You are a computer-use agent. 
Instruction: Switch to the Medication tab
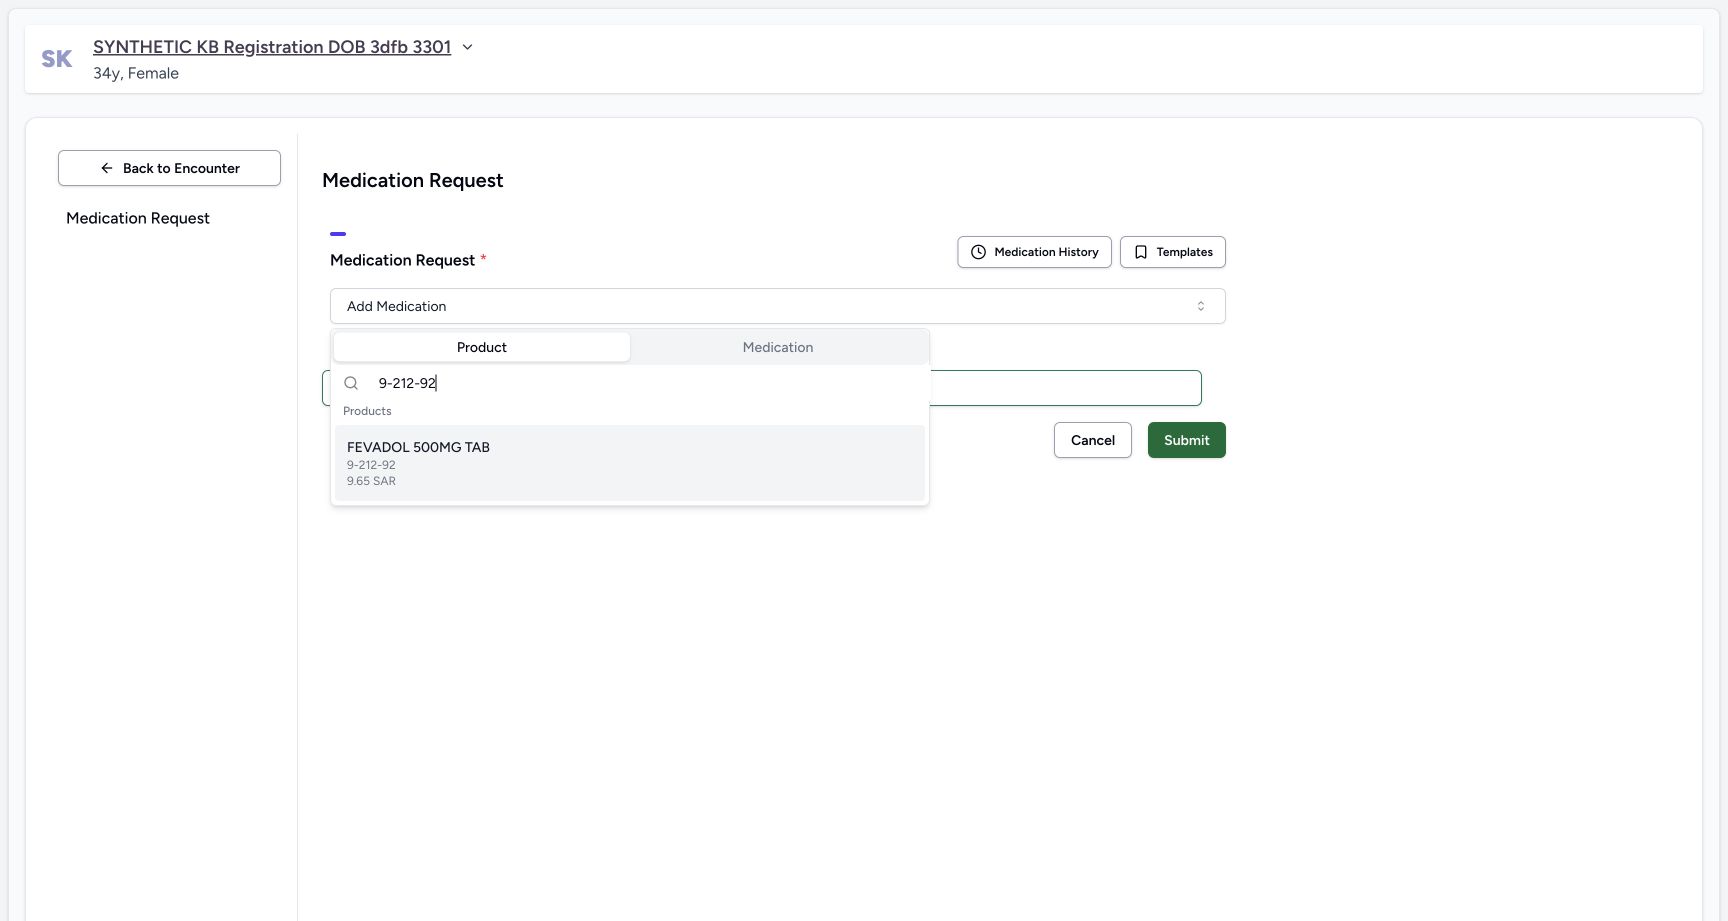pyautogui.click(x=778, y=347)
